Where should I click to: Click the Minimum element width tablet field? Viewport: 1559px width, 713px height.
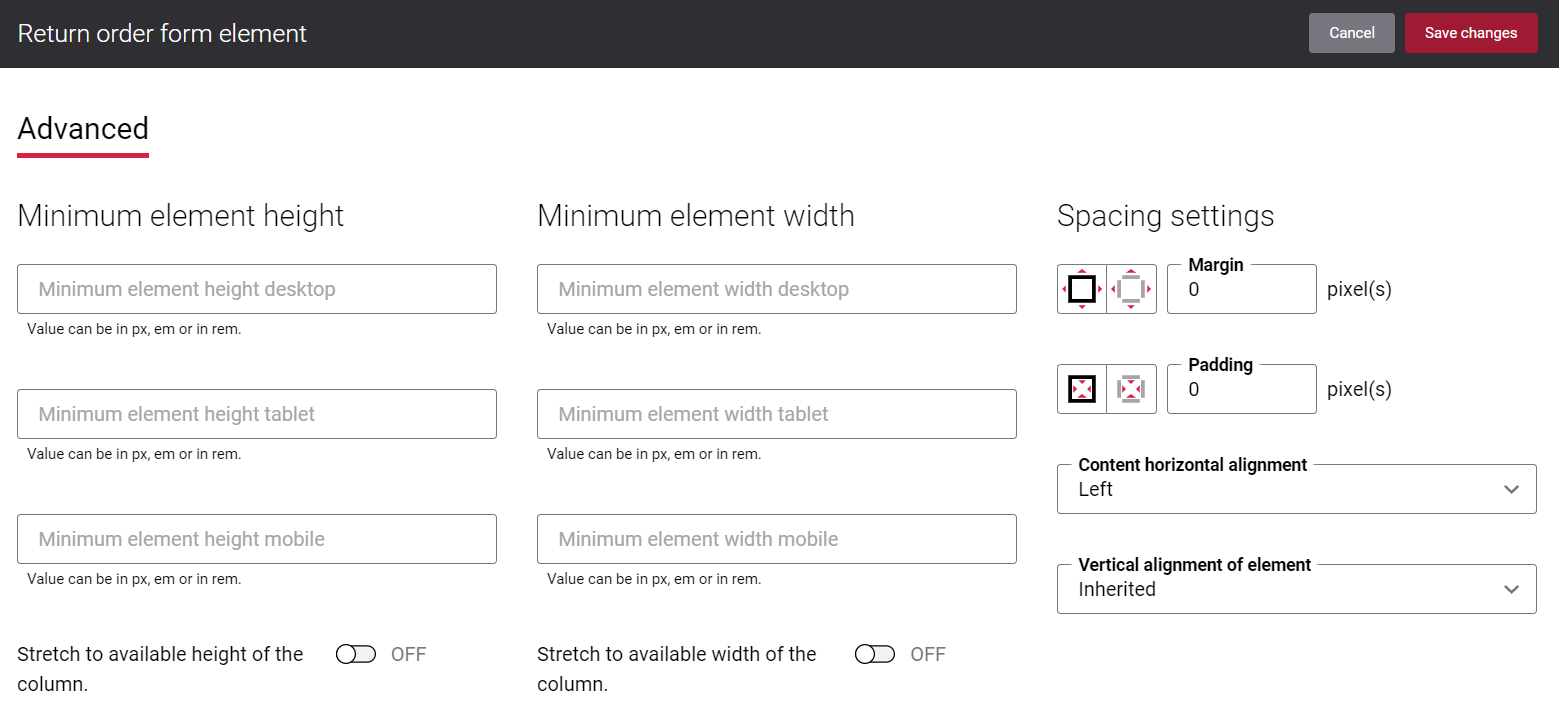777,414
